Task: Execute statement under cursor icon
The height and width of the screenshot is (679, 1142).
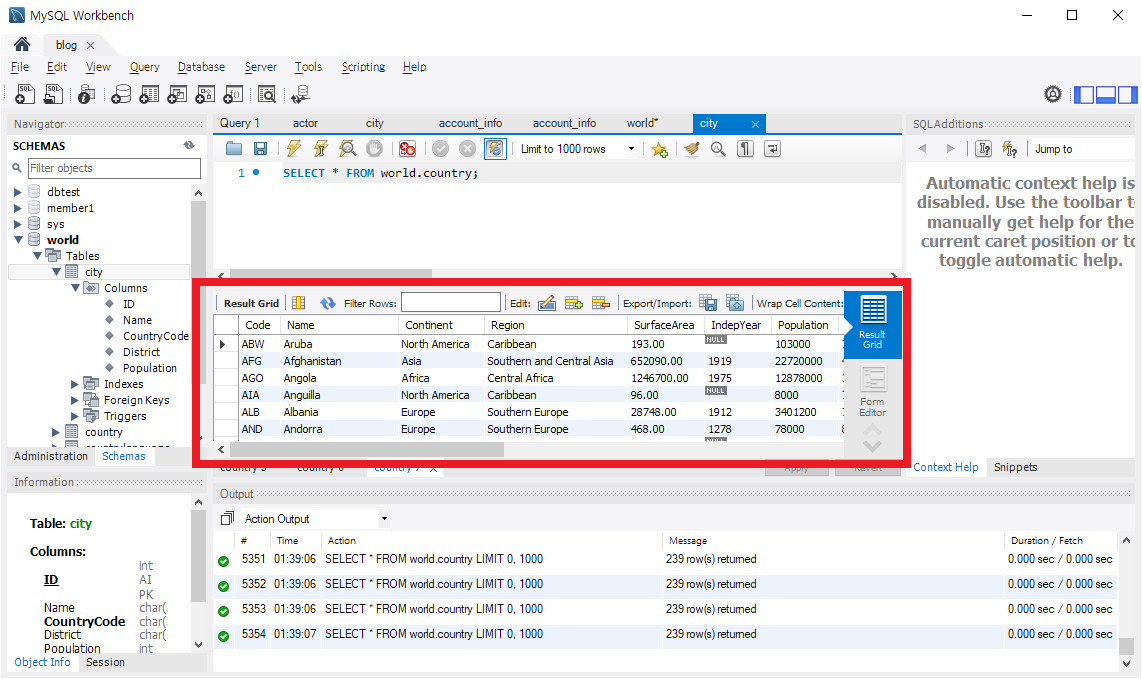Action: tap(320, 149)
